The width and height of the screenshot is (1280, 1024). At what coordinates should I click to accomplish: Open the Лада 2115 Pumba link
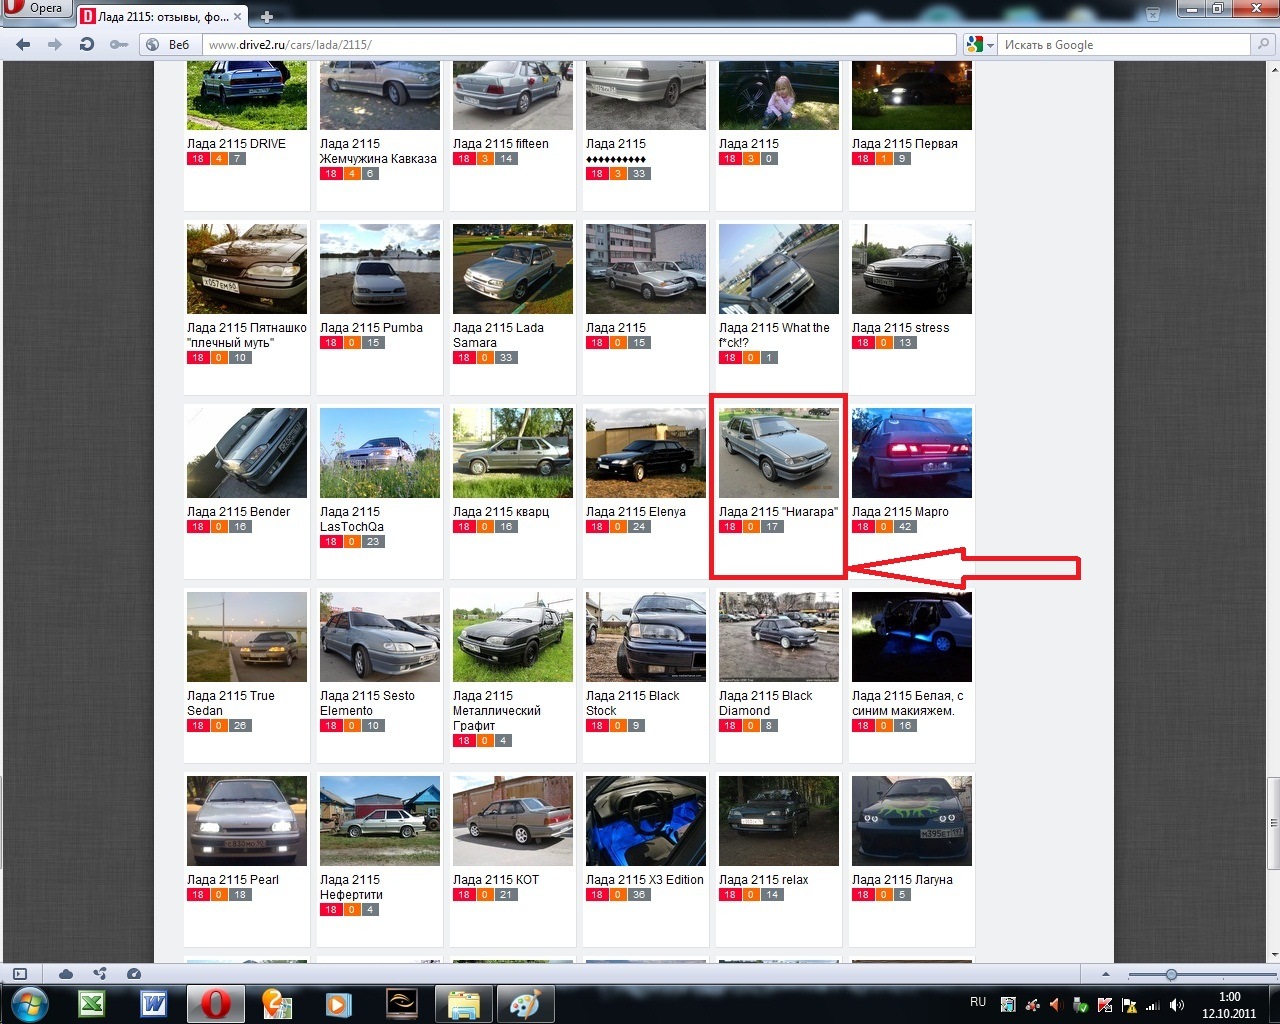click(x=371, y=328)
